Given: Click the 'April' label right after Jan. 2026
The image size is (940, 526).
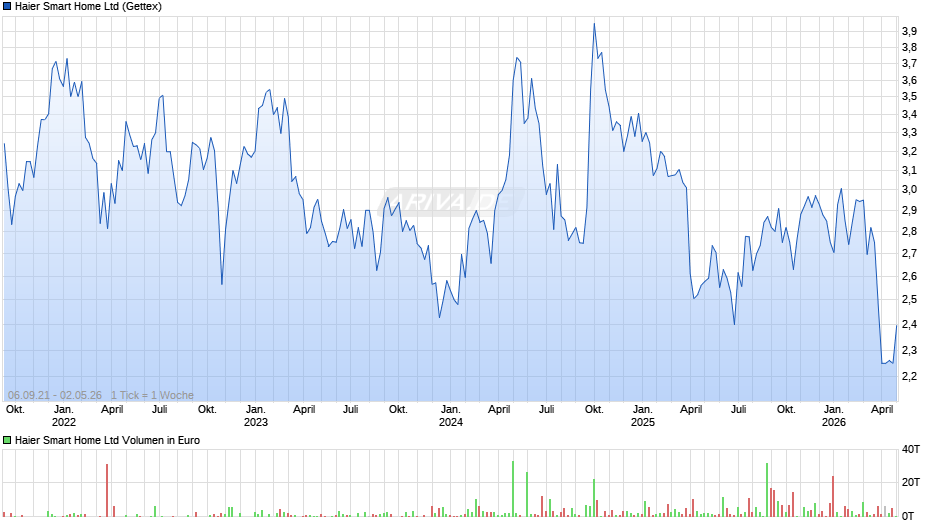Looking at the screenshot, I should [882, 409].
